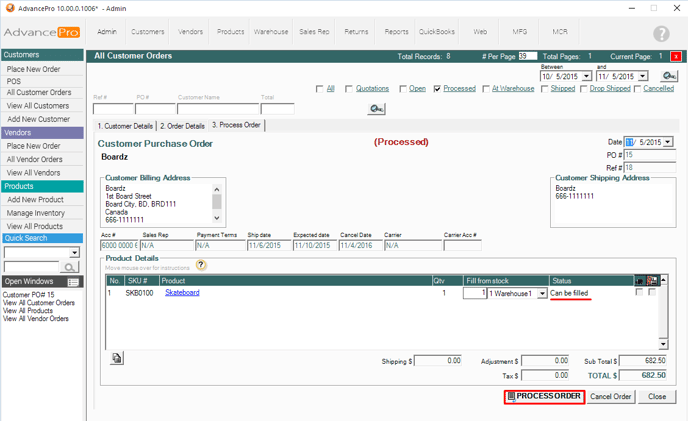Open the help question mark icon at top right
Viewport: 688px width, 421px height.
[661, 34]
